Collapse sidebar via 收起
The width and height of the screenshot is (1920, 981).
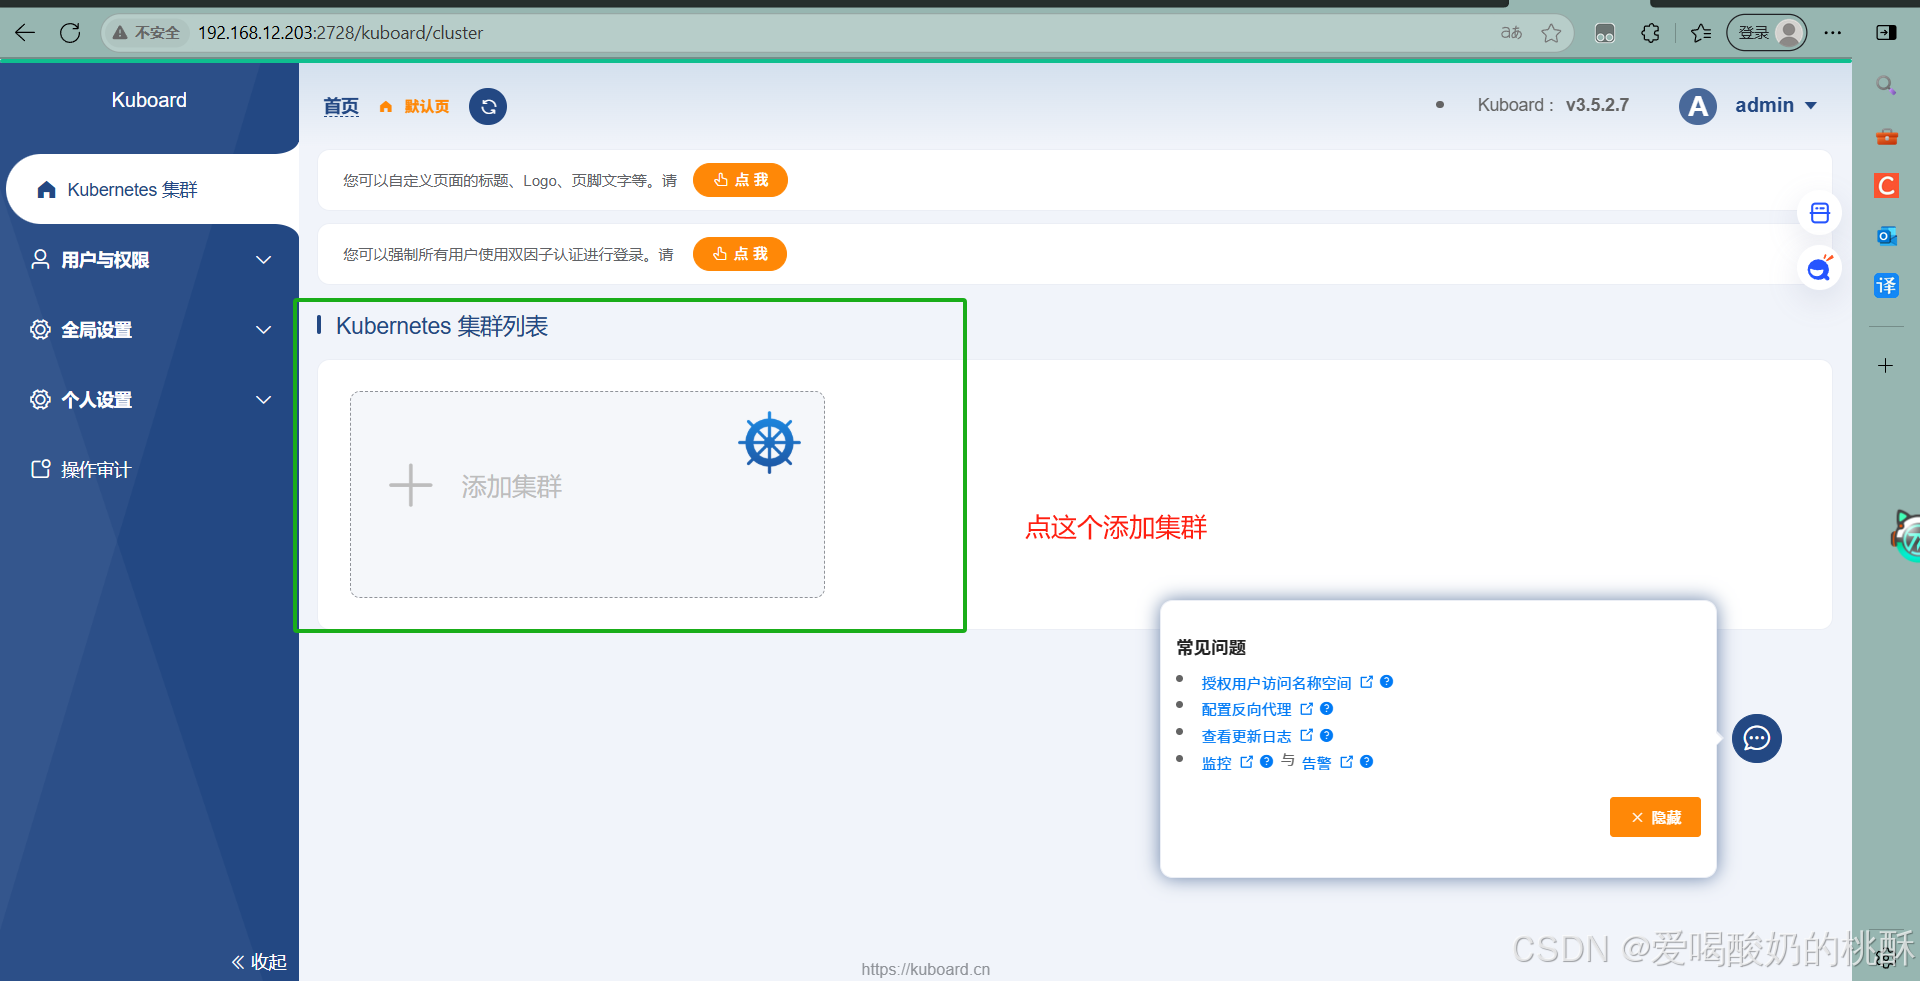point(259,962)
